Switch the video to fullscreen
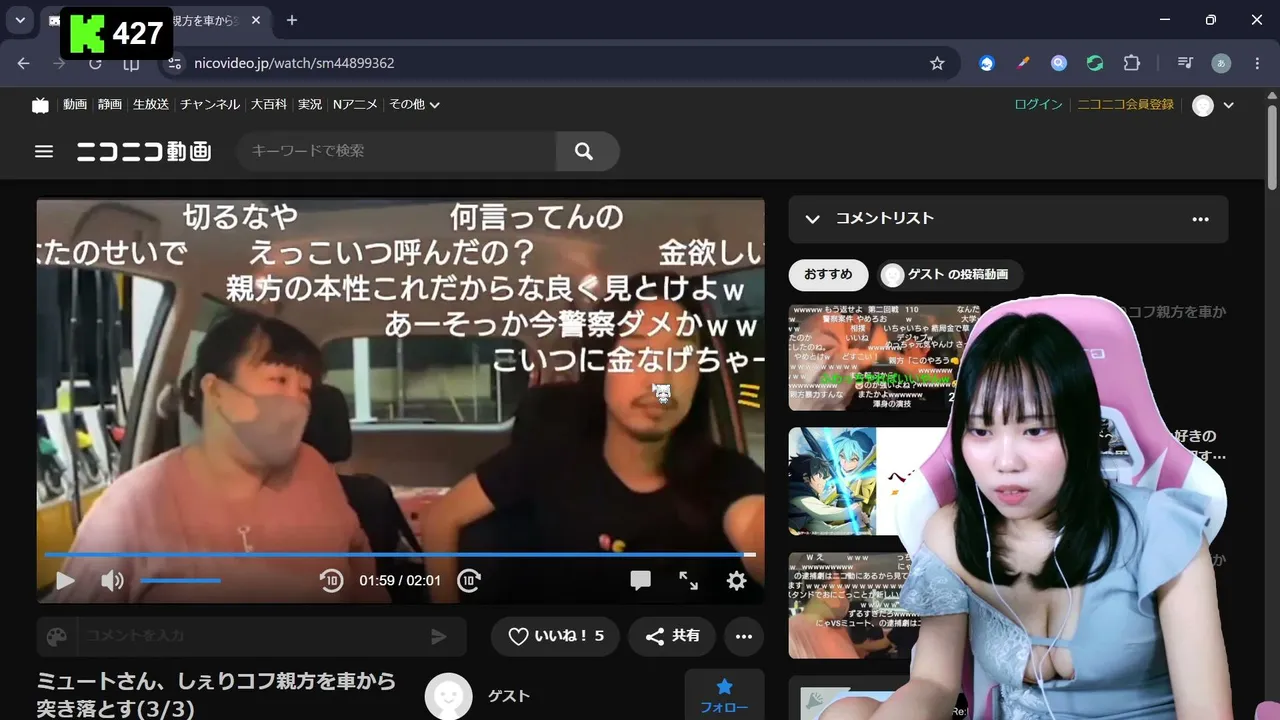This screenshot has height=720, width=1280. (x=689, y=581)
